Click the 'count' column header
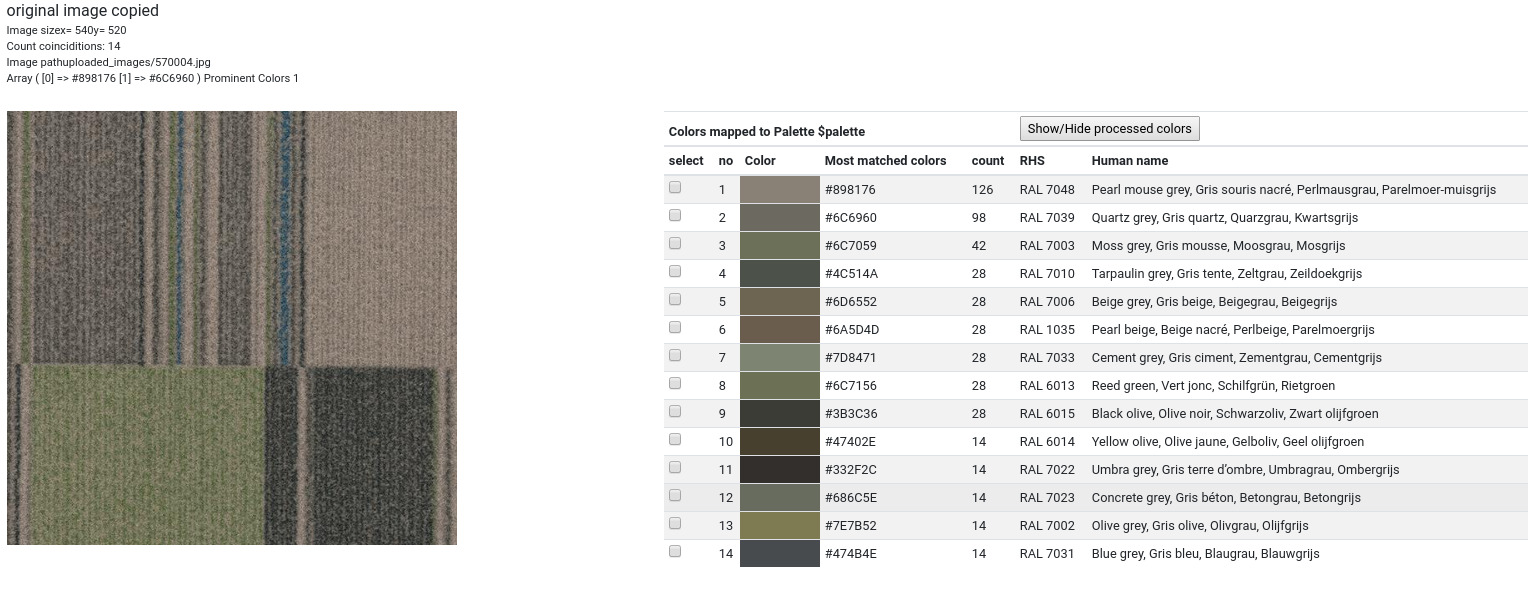Viewport: 1528px width, 599px height. point(987,161)
